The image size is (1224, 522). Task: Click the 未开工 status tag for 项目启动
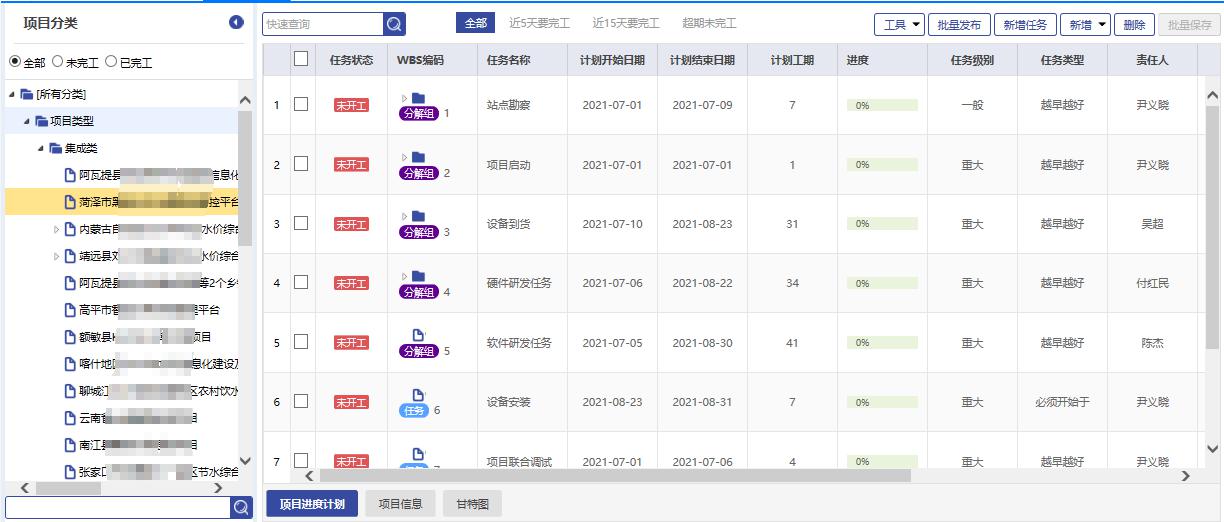click(x=351, y=165)
